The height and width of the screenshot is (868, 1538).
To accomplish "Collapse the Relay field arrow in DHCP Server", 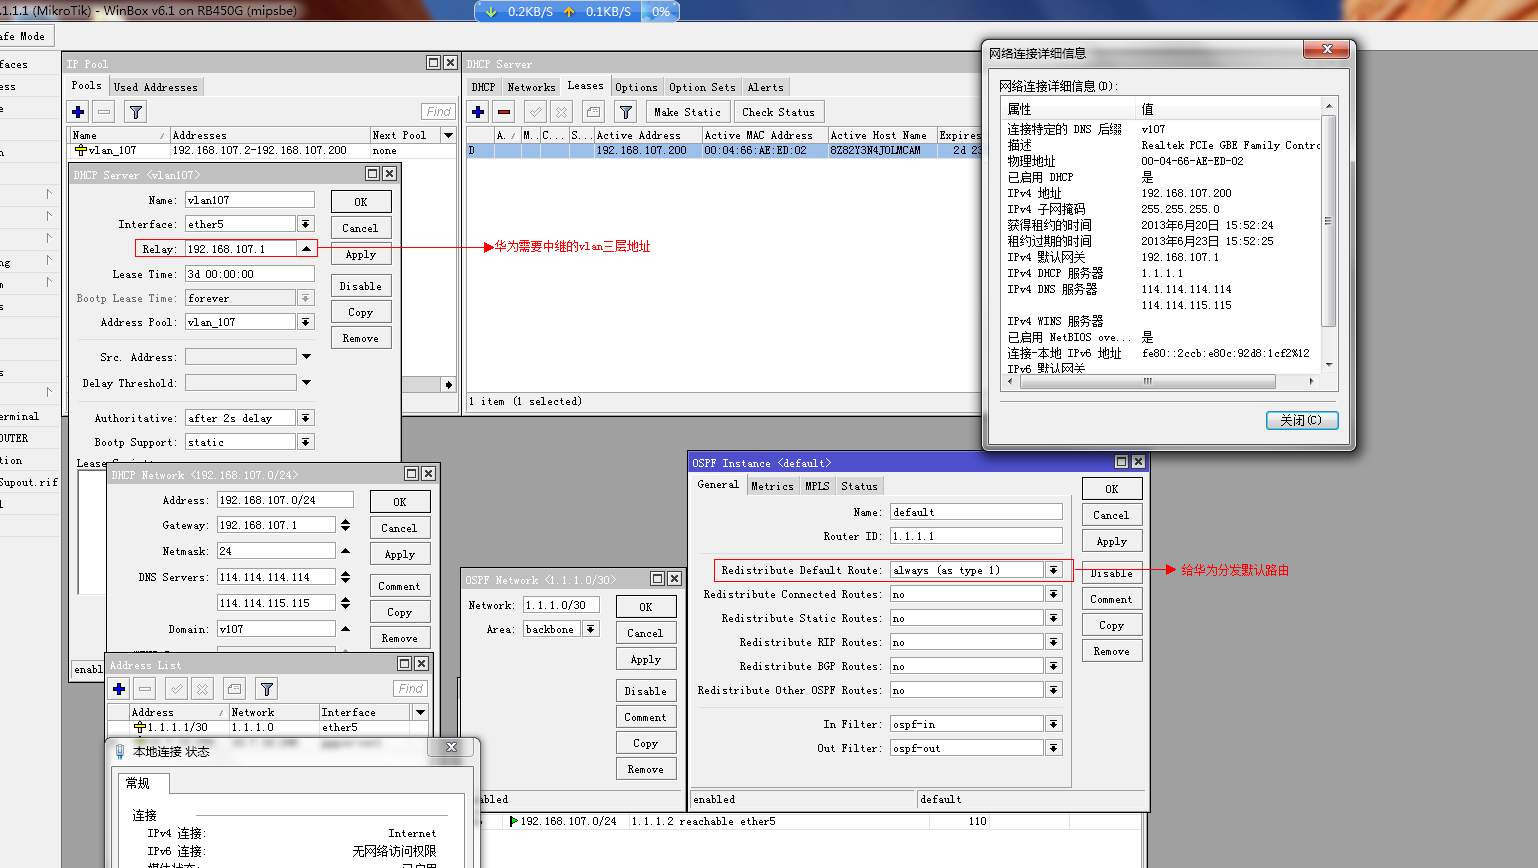I will pyautogui.click(x=306, y=248).
